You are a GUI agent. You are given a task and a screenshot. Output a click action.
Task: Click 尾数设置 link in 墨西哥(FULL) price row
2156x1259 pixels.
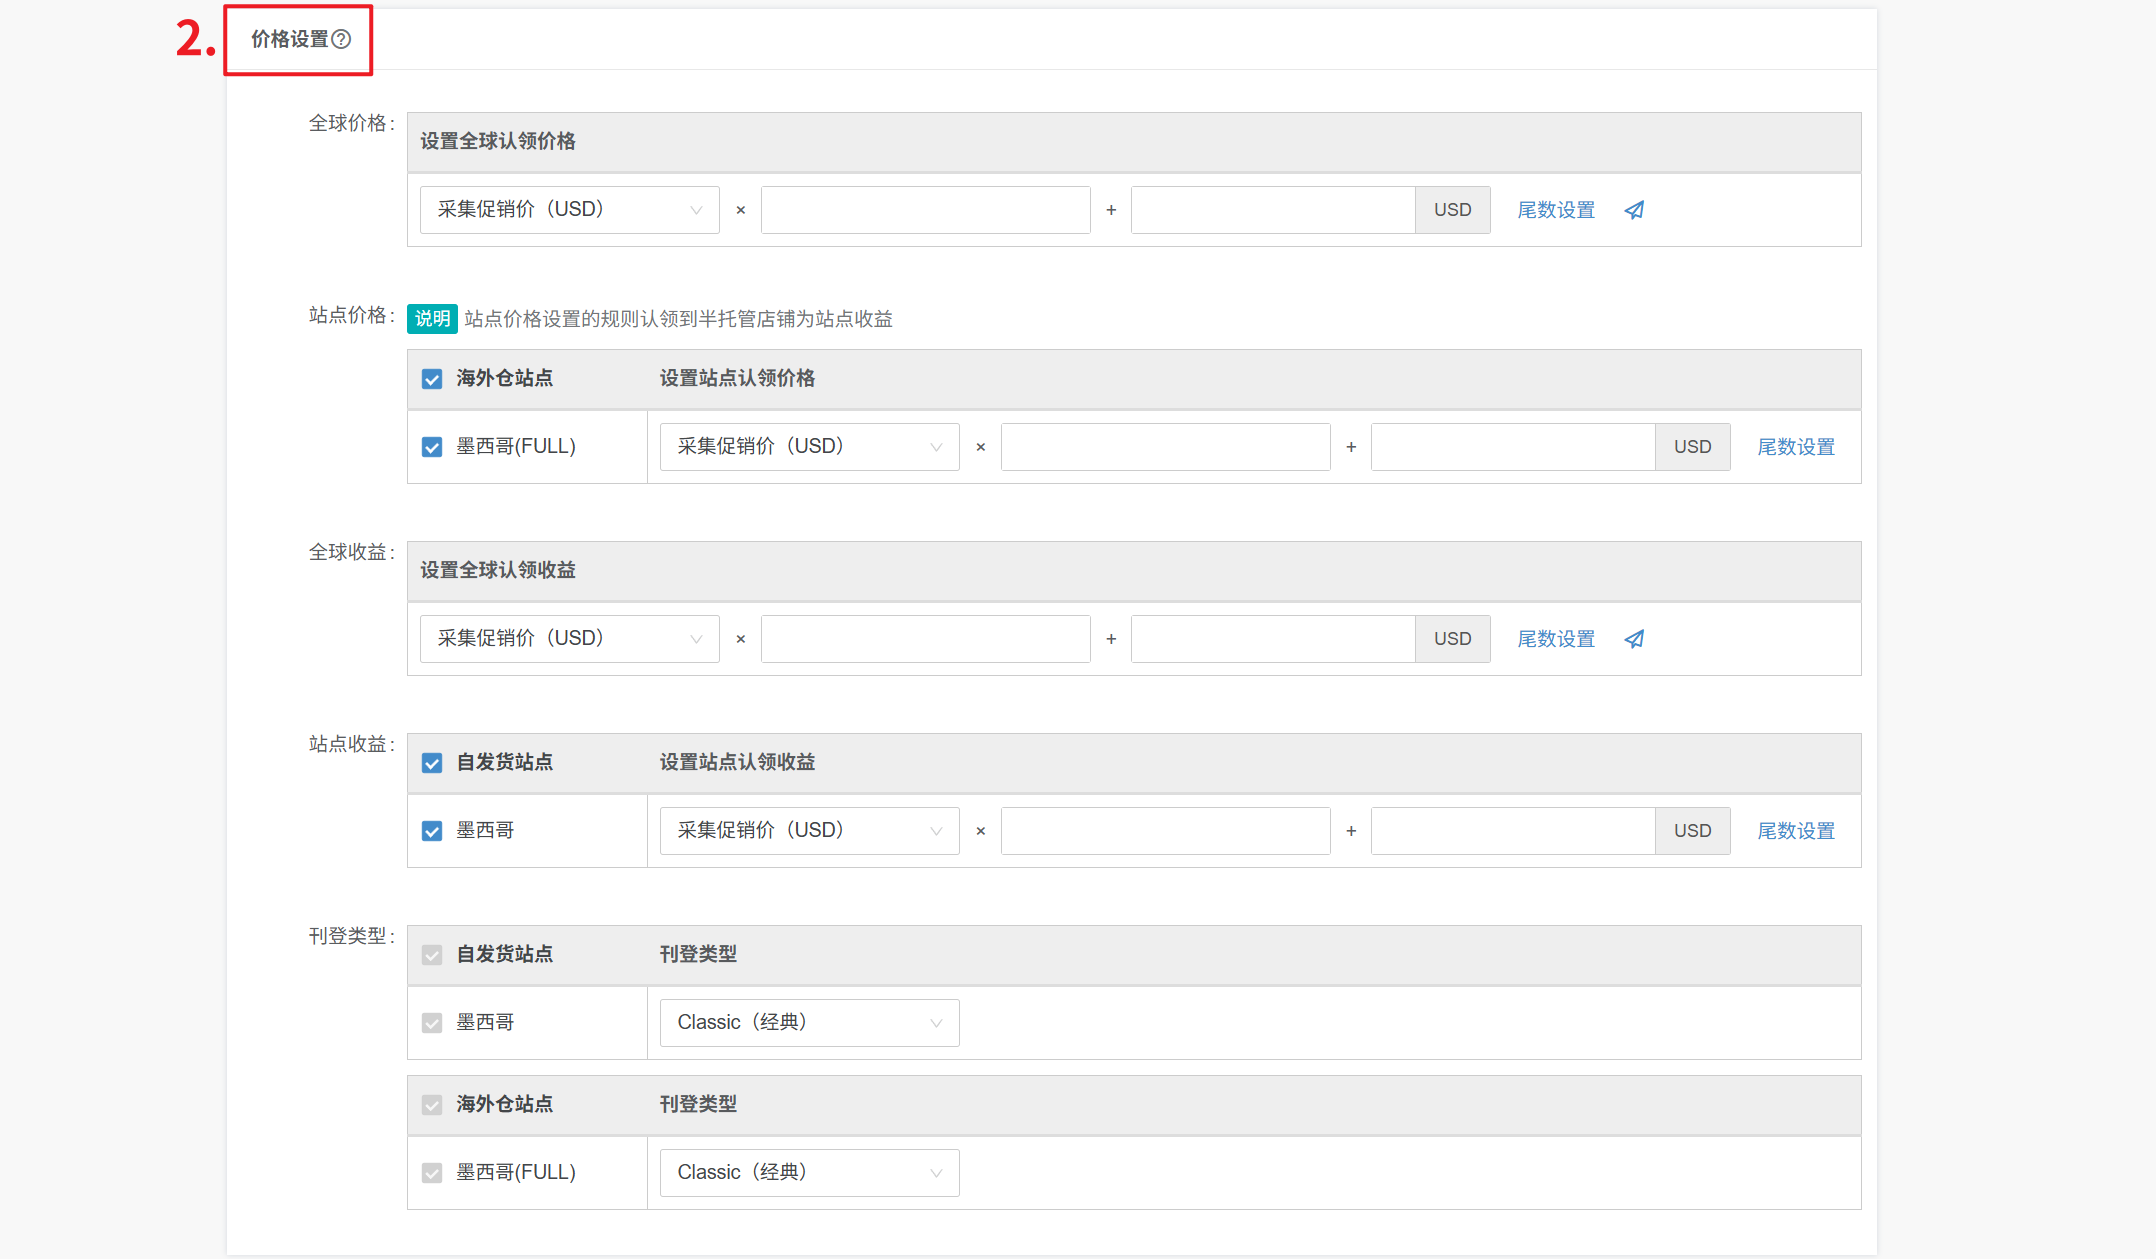[1796, 447]
